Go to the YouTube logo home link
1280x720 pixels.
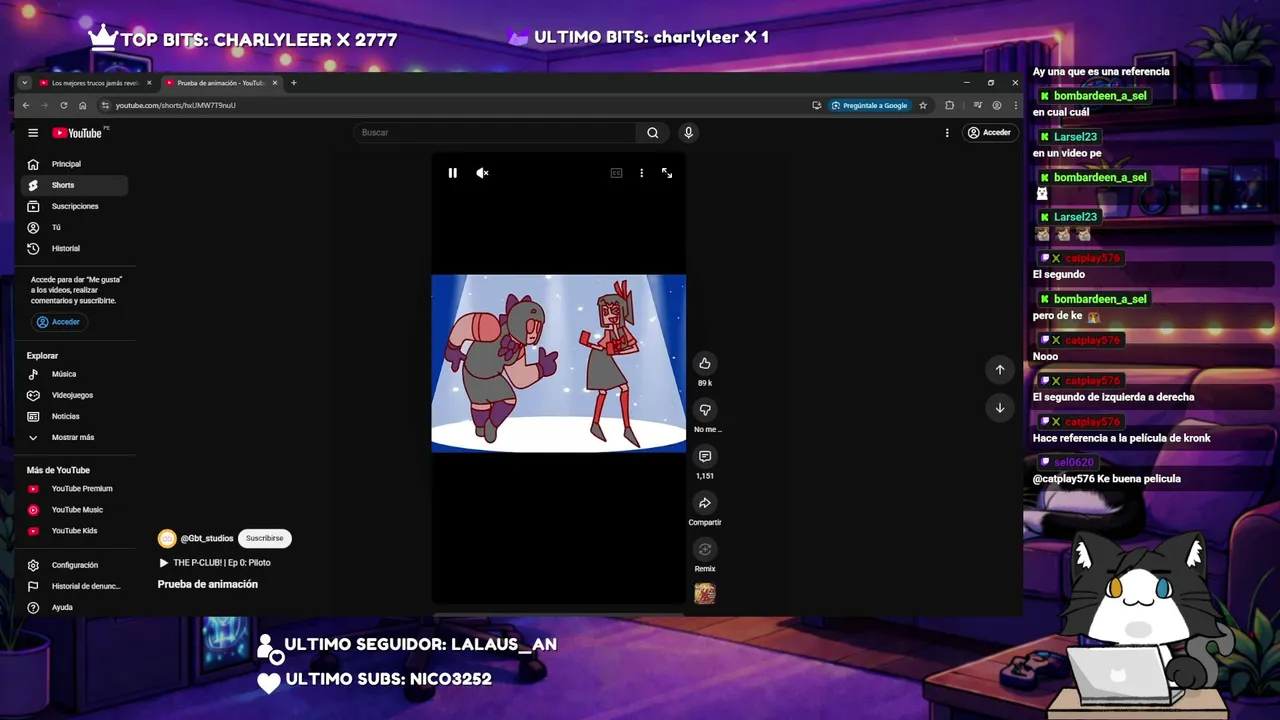tap(79, 133)
